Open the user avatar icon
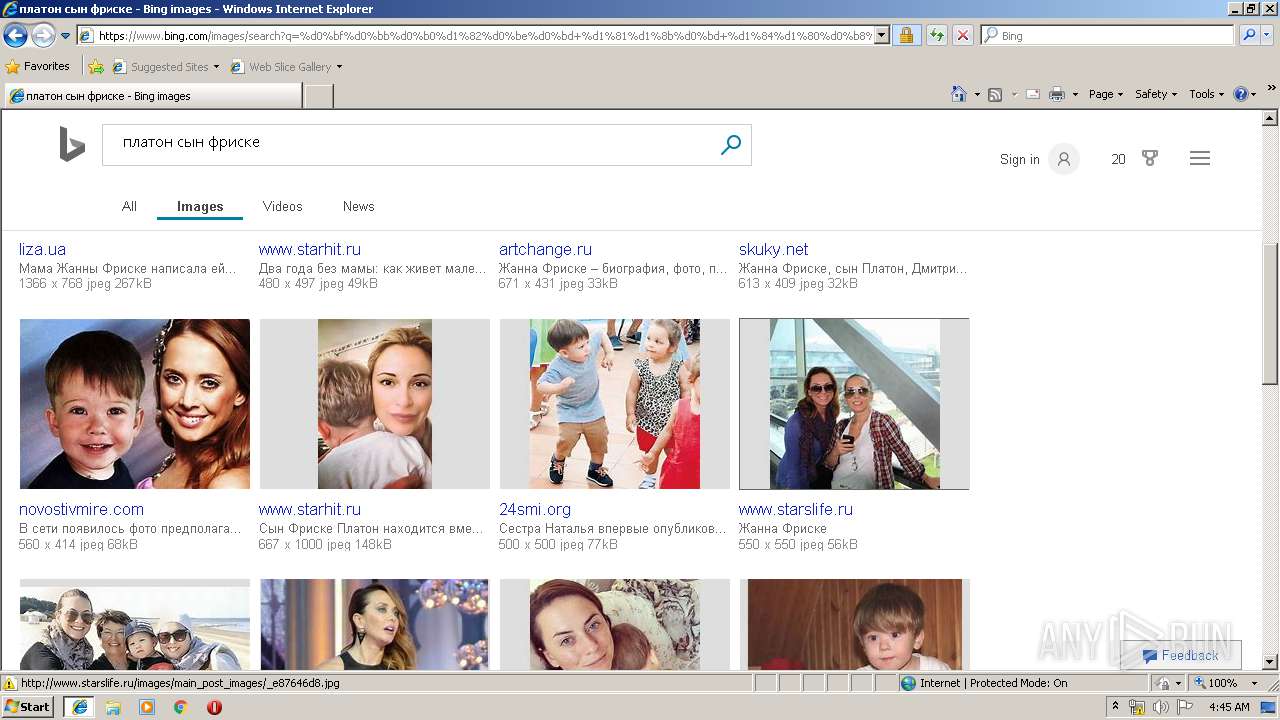 point(1064,159)
